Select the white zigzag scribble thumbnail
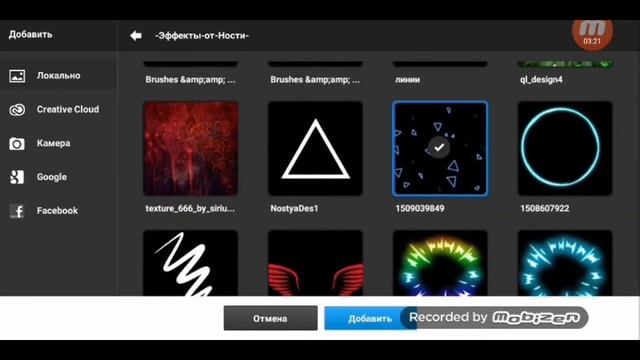Screen dimensions: 640x360 (191, 263)
